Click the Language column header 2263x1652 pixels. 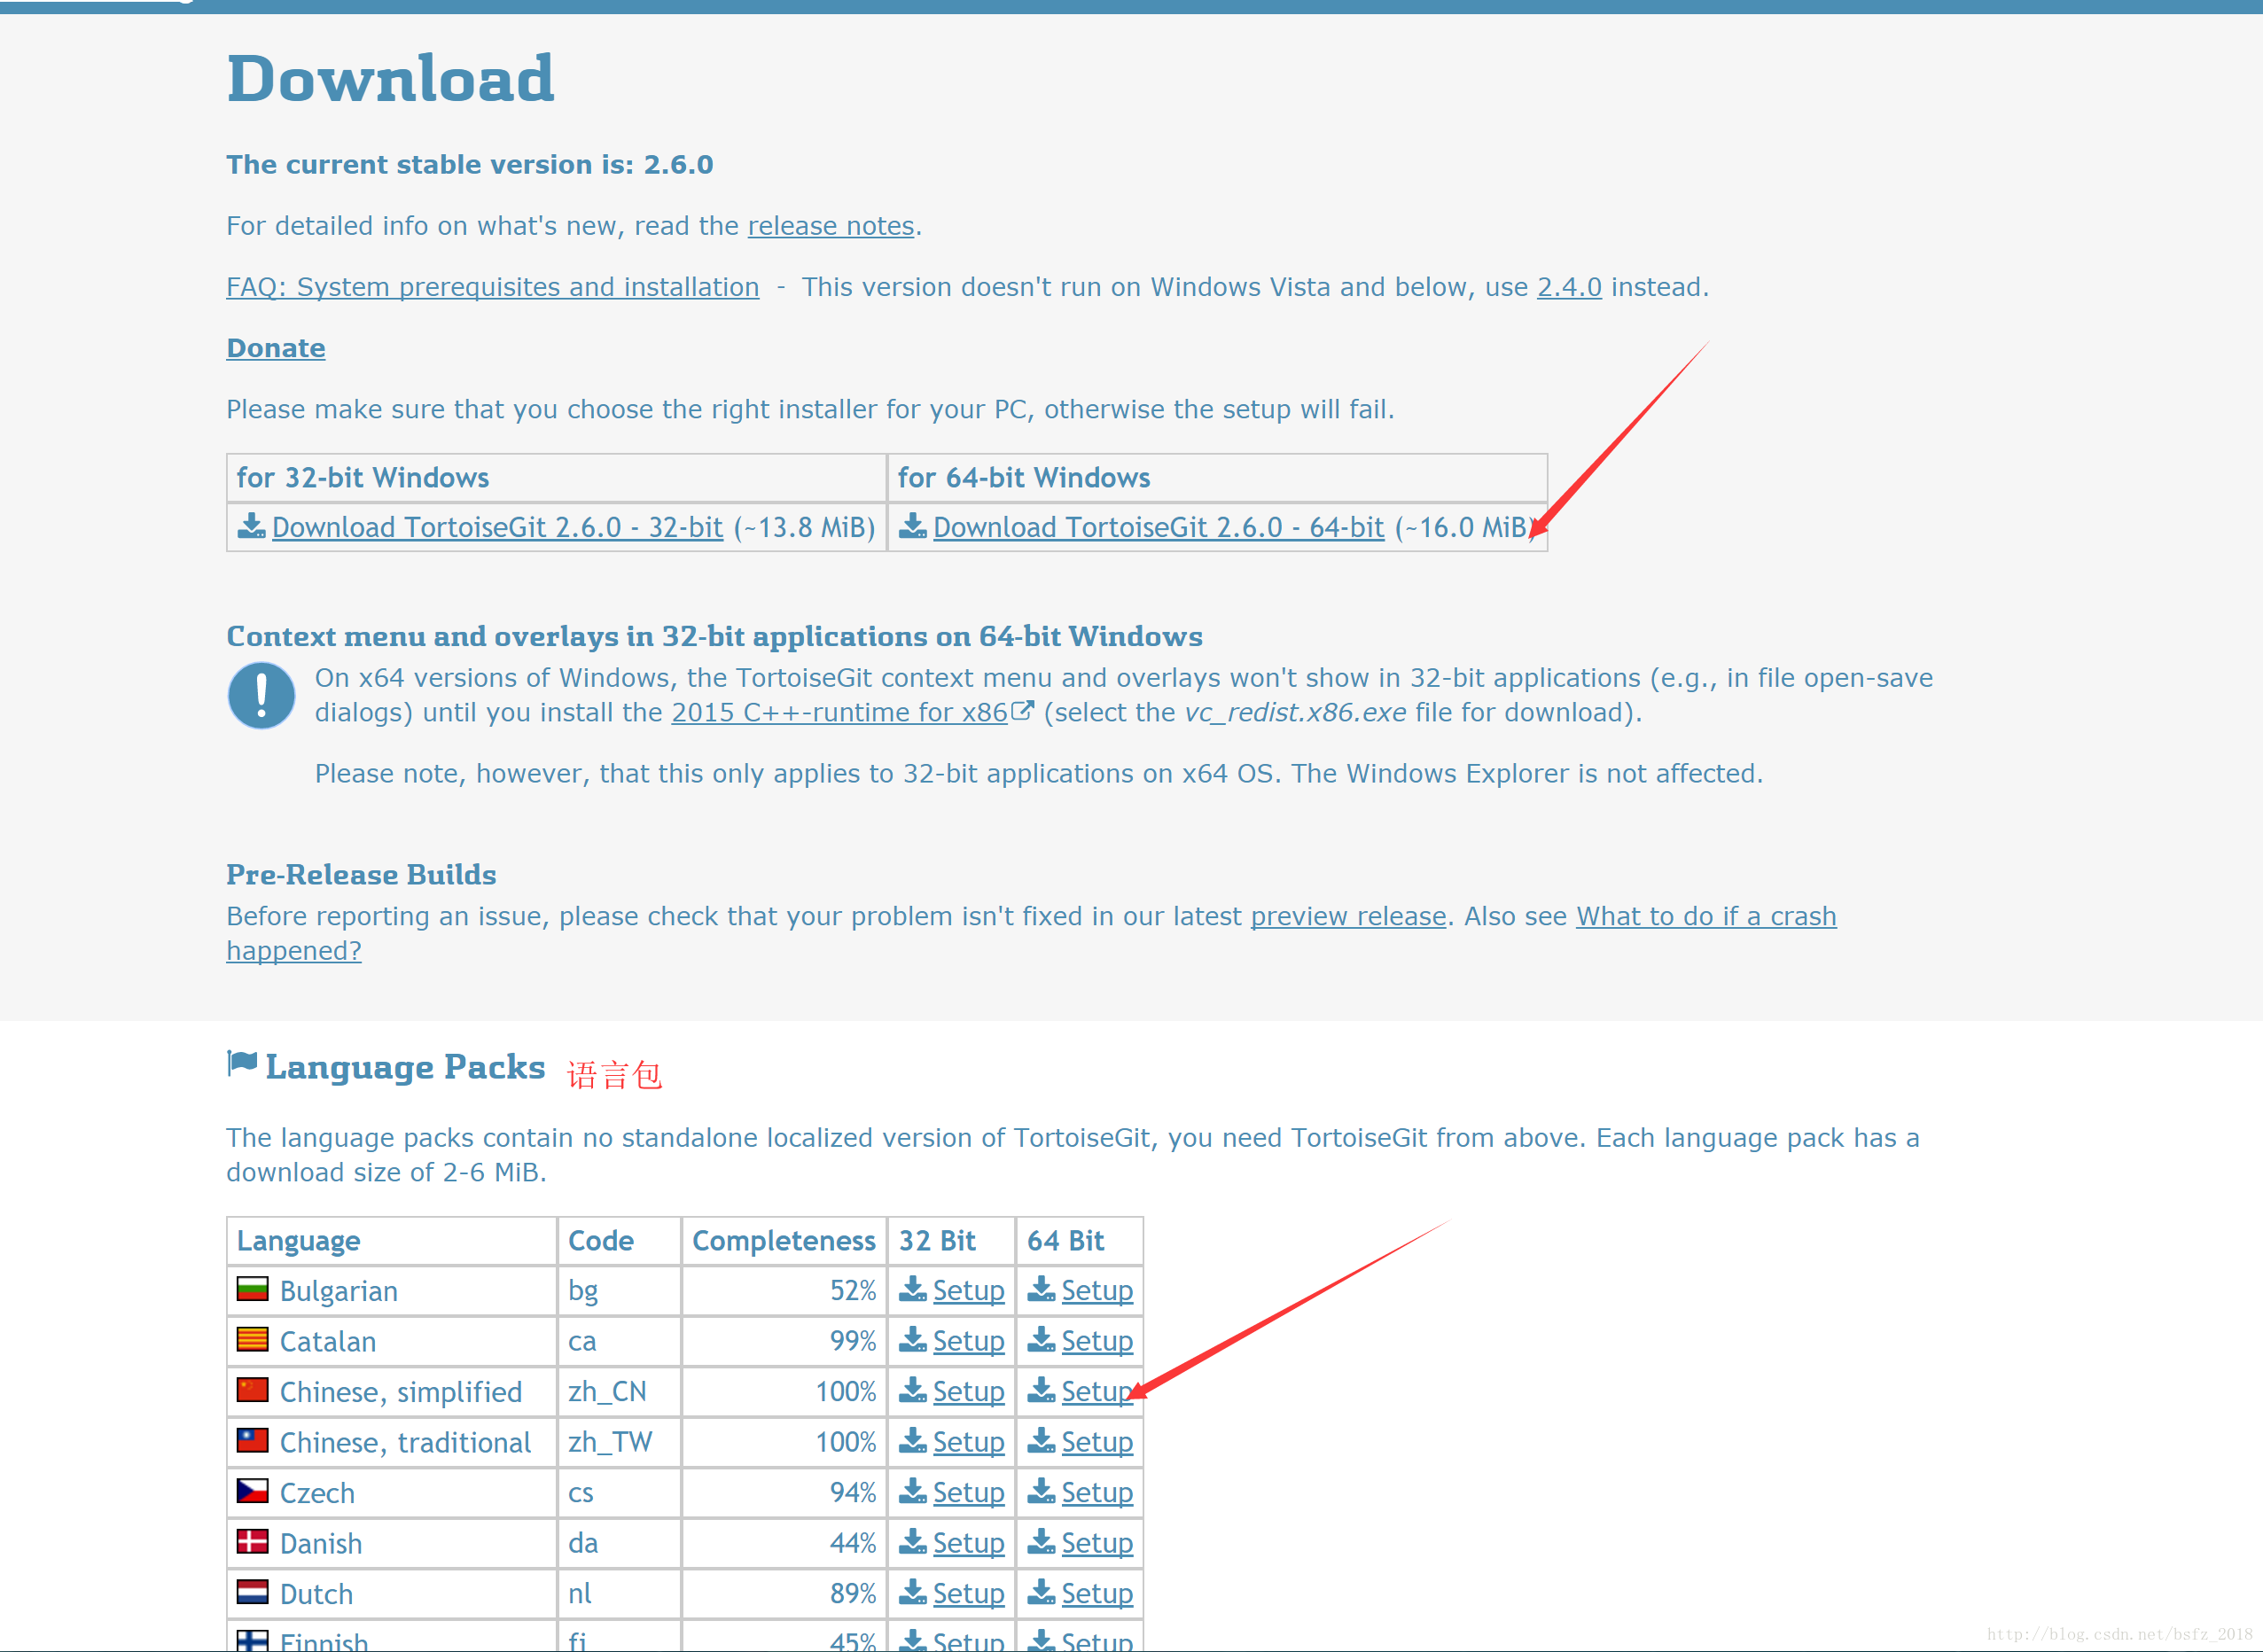coord(392,1241)
